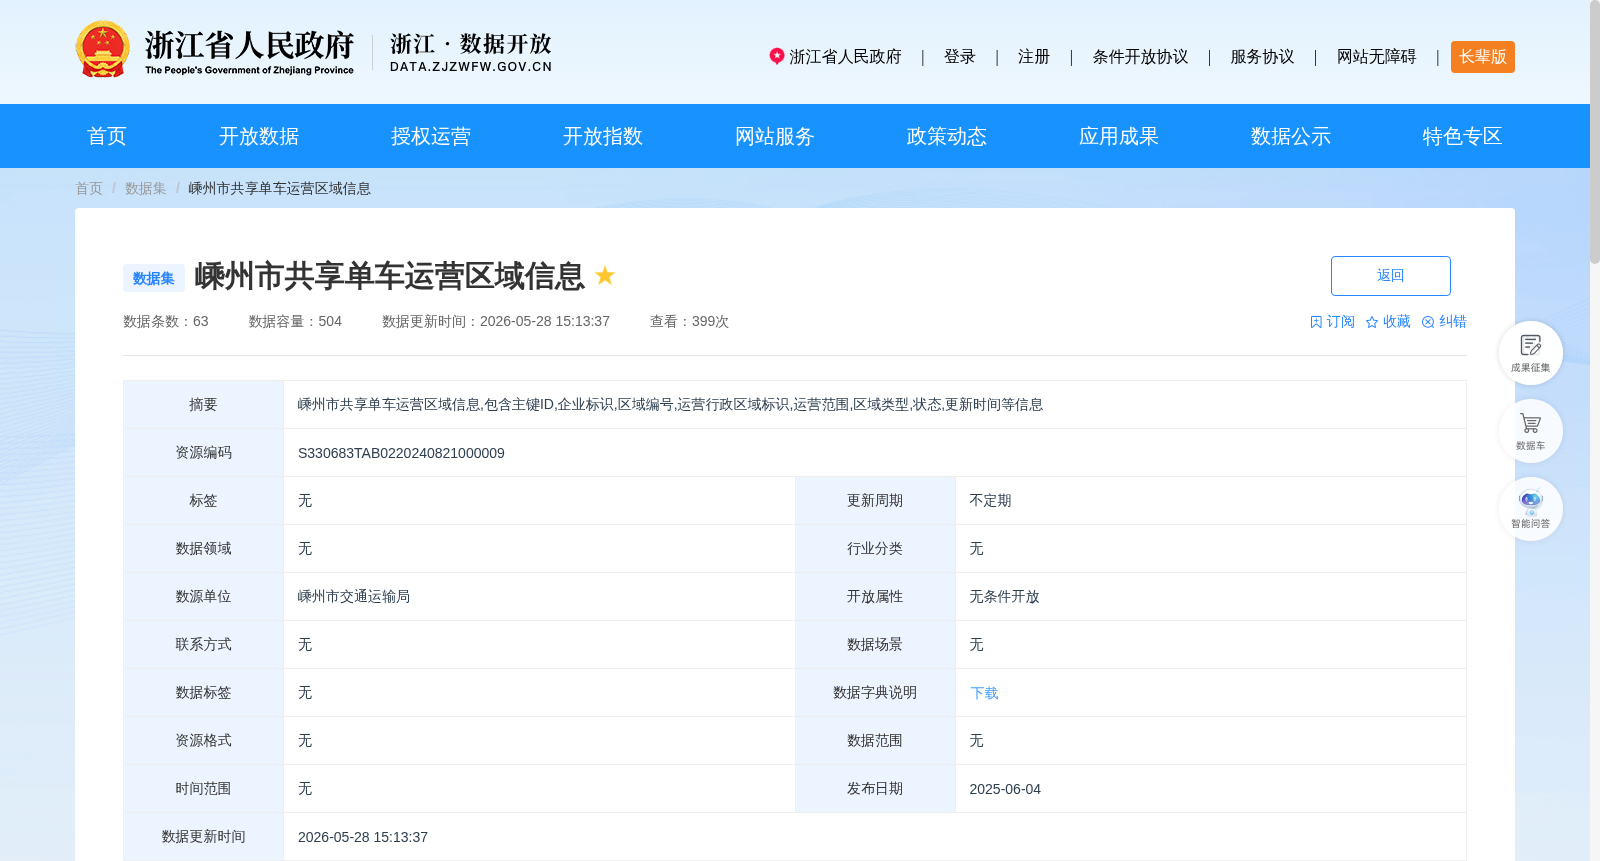The height and width of the screenshot is (861, 1600).
Task: Click the 资源编码 label cell
Action: (x=203, y=453)
